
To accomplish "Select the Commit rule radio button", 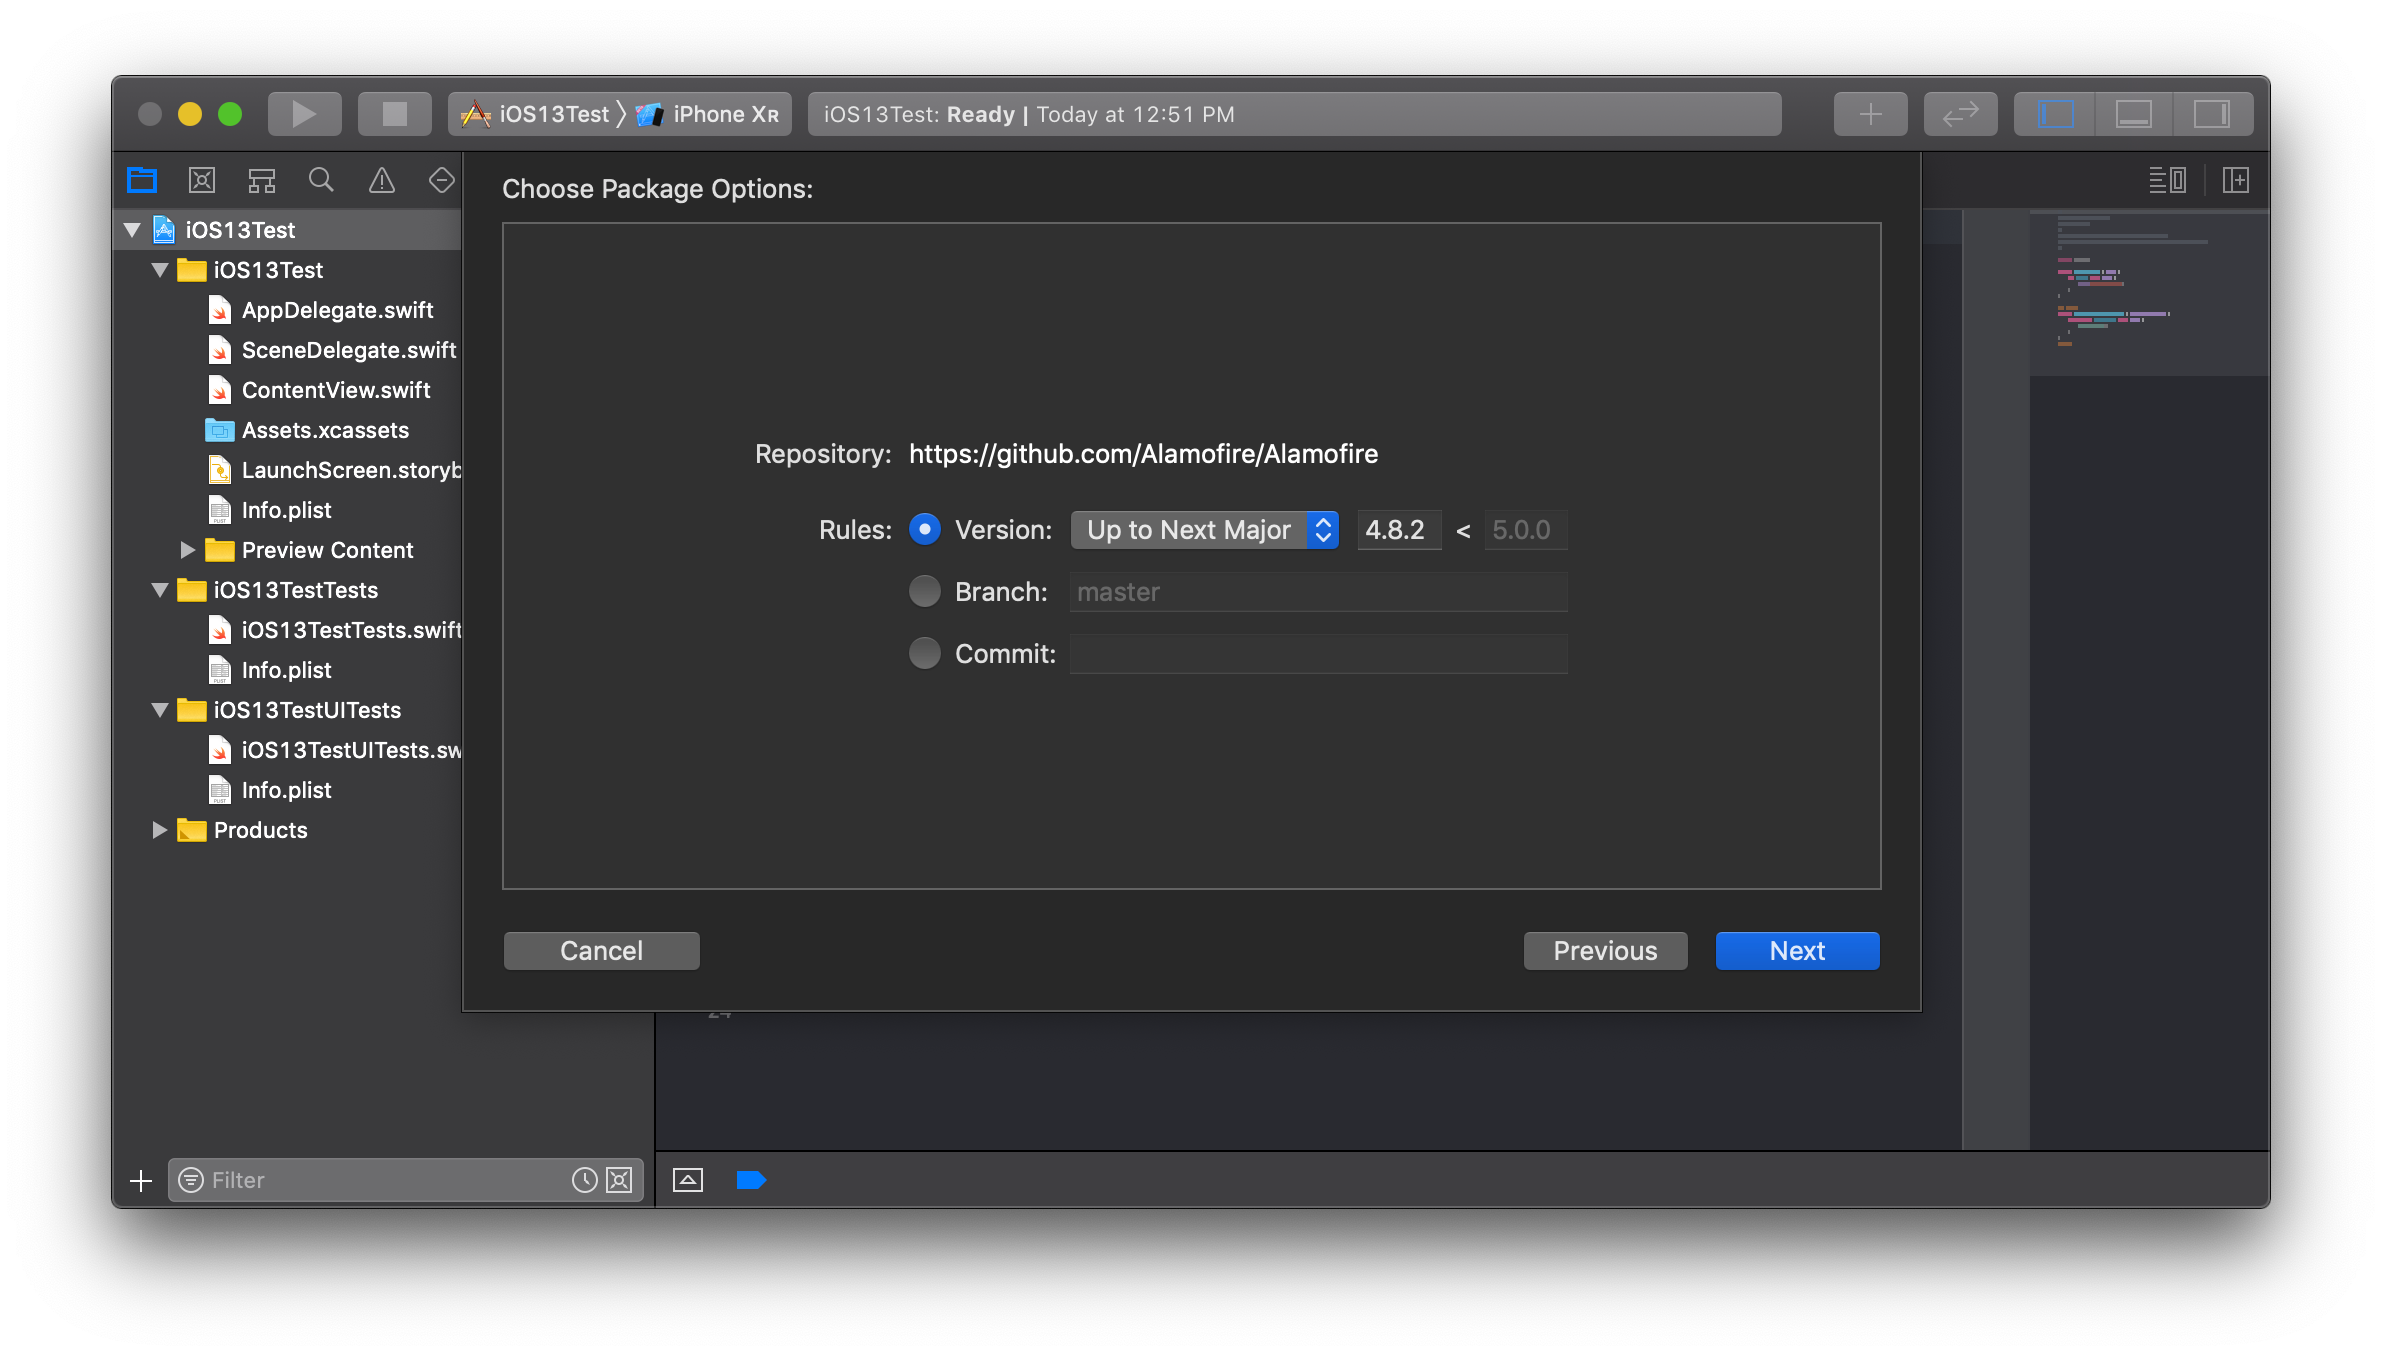I will 925,653.
